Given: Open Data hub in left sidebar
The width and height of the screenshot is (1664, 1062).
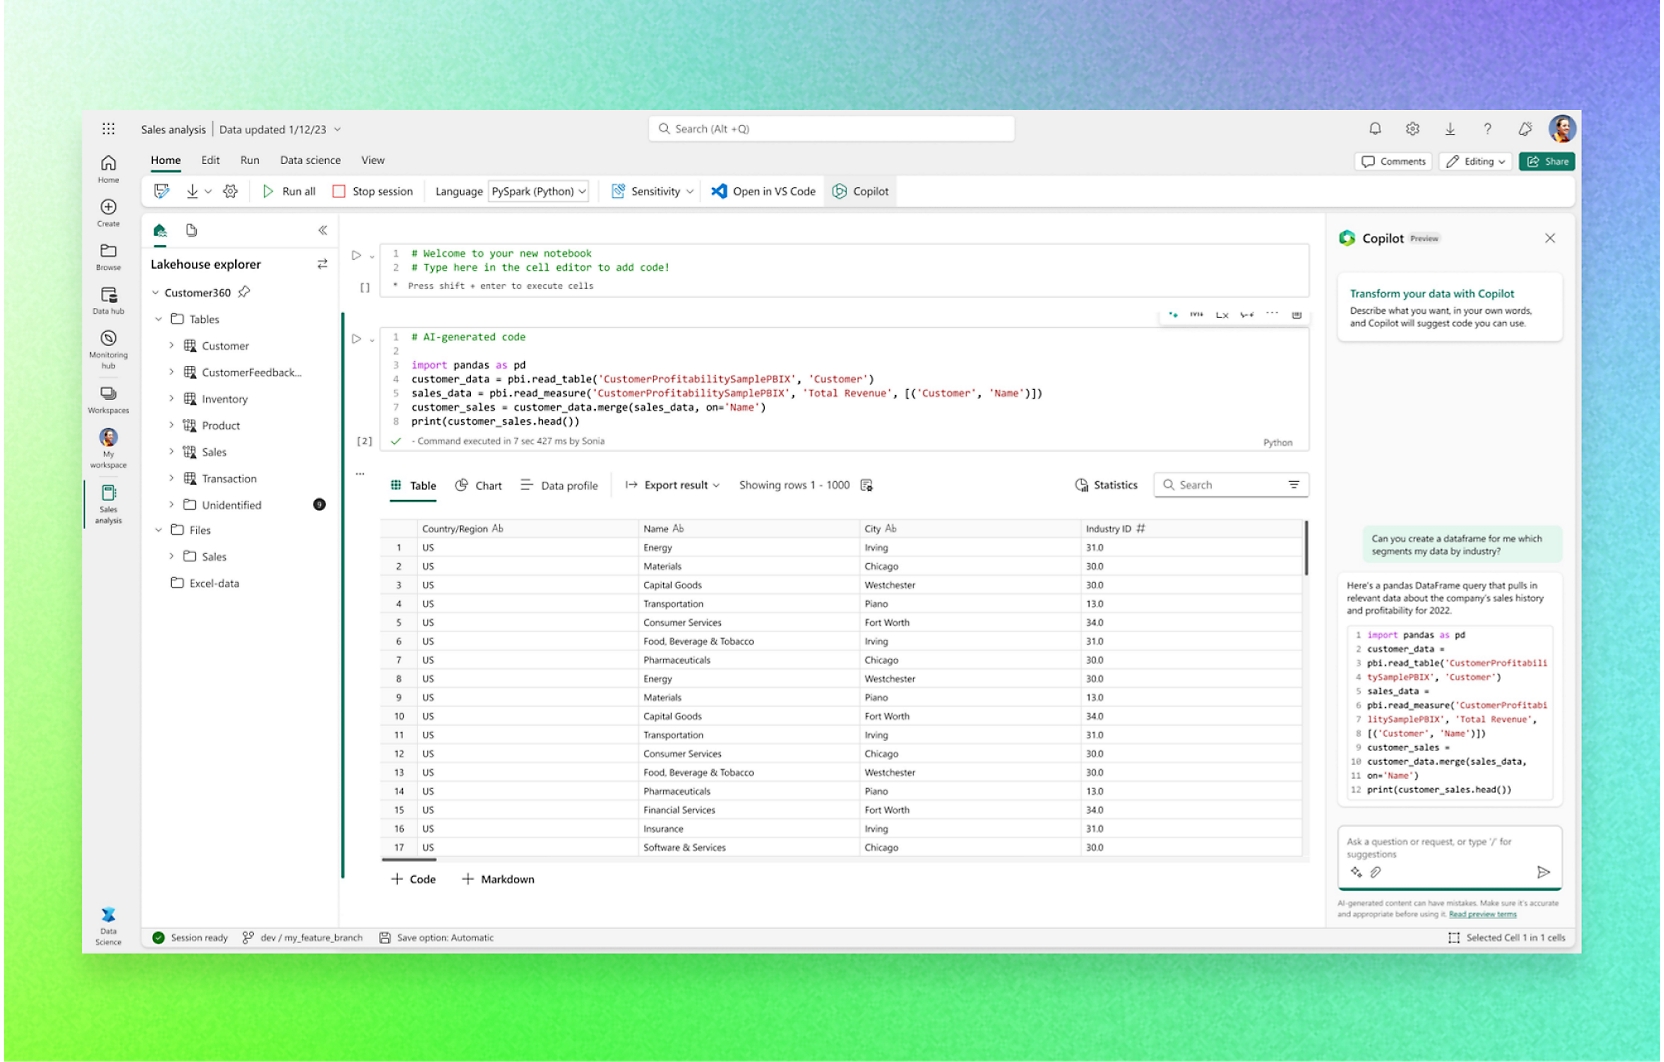Looking at the screenshot, I should coord(108,300).
